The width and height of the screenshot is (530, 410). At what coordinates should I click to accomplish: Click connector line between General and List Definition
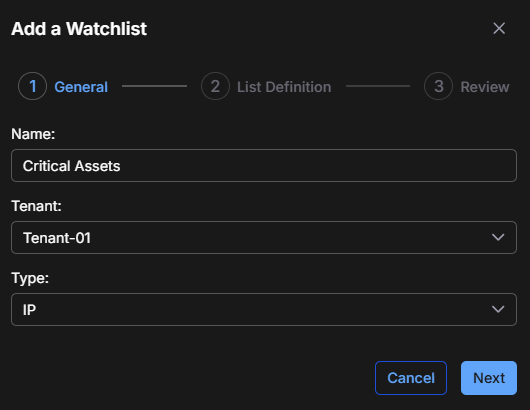point(154,86)
